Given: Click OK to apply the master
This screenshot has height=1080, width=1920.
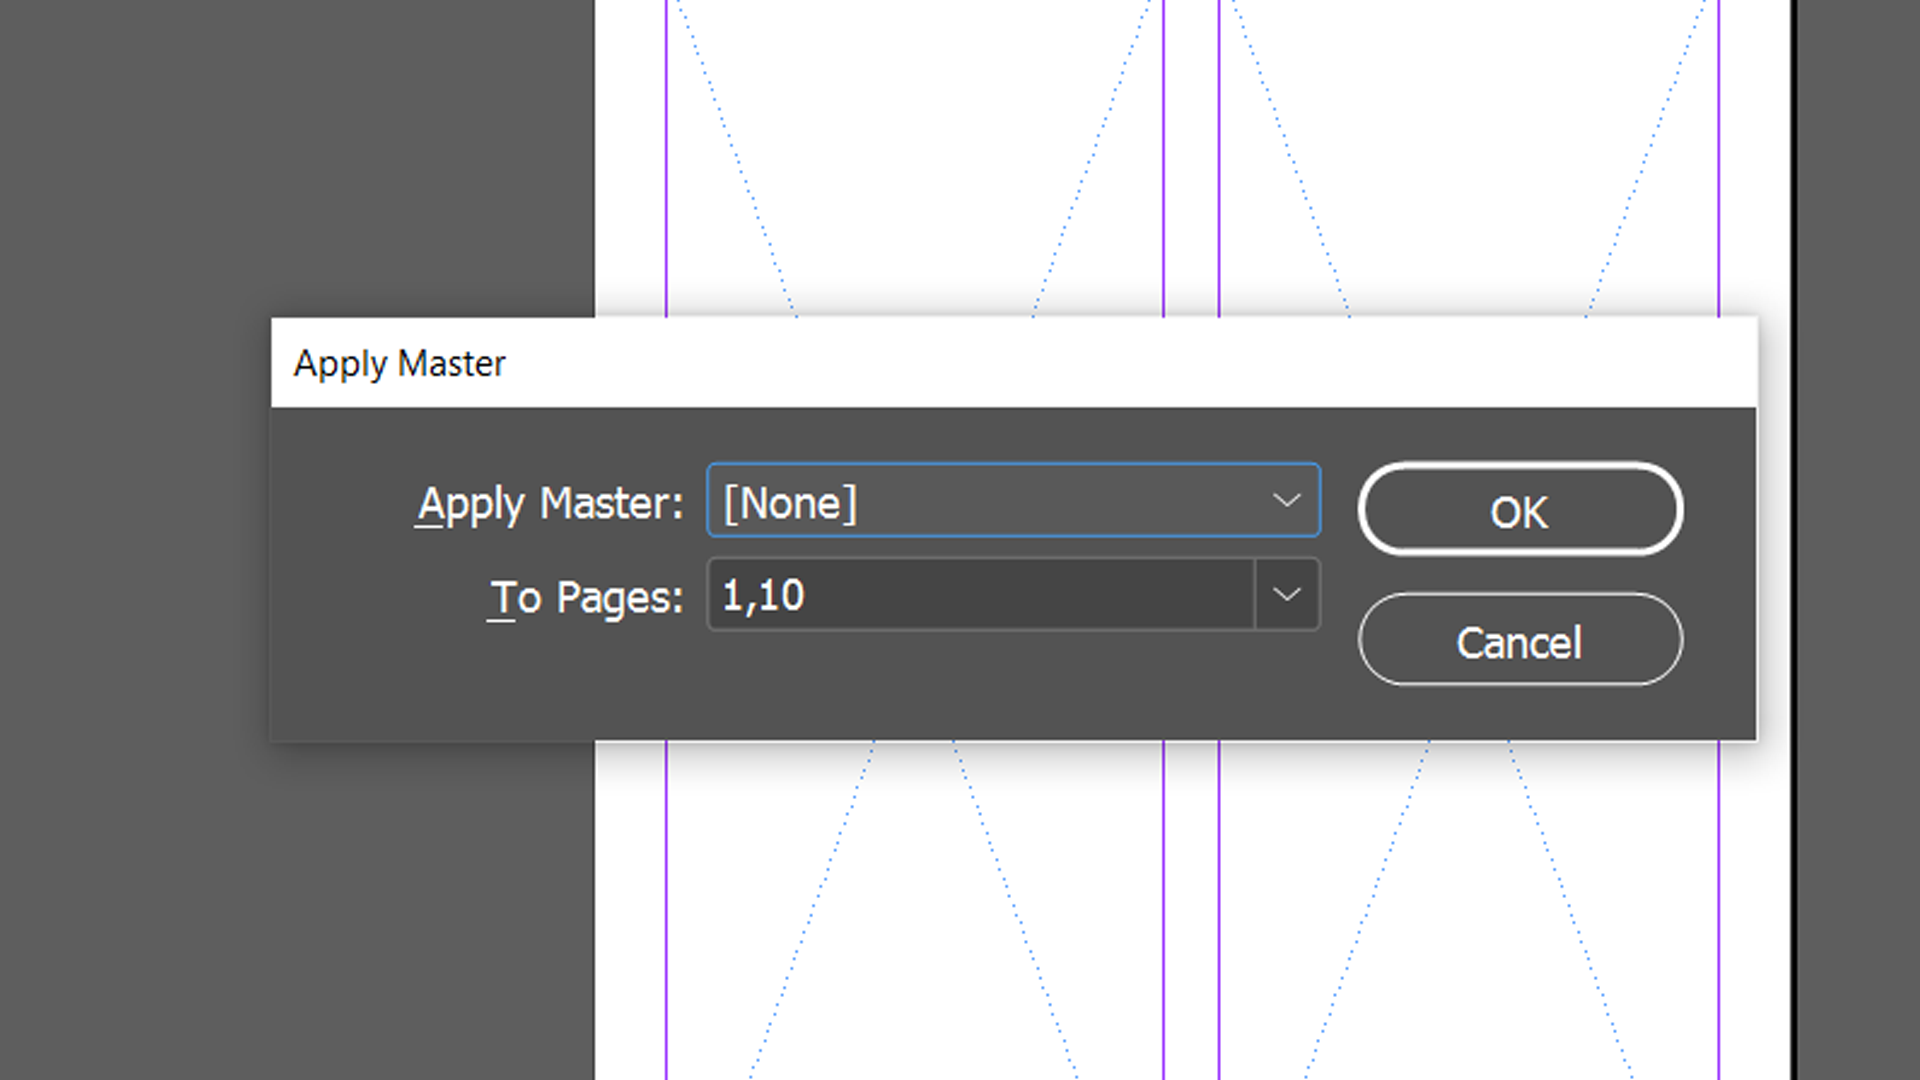Looking at the screenshot, I should (x=1519, y=510).
